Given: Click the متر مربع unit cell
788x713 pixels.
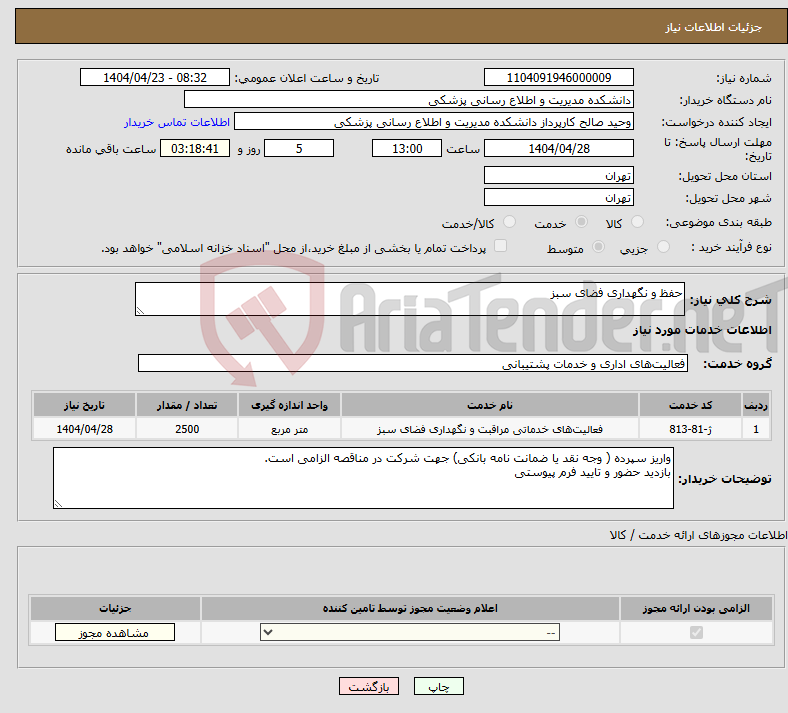Looking at the screenshot, I should tap(289, 429).
